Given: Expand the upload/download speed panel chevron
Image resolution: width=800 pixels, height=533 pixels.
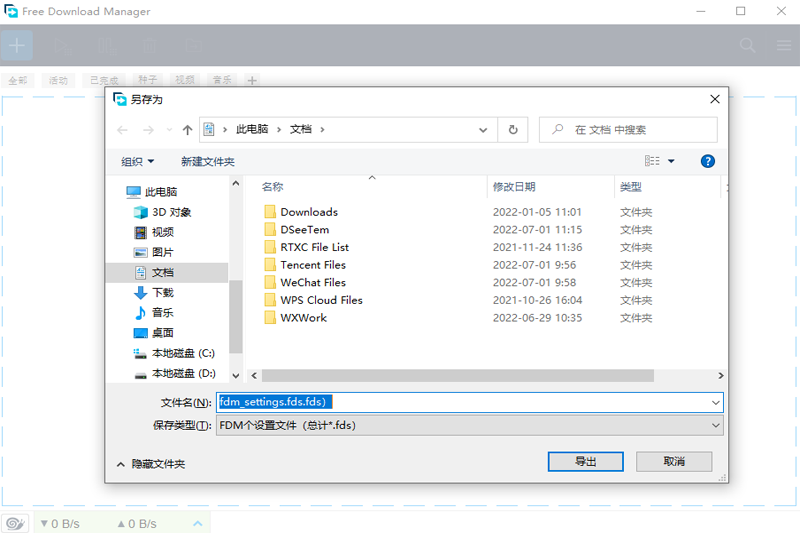Looking at the screenshot, I should pyautogui.click(x=198, y=523).
